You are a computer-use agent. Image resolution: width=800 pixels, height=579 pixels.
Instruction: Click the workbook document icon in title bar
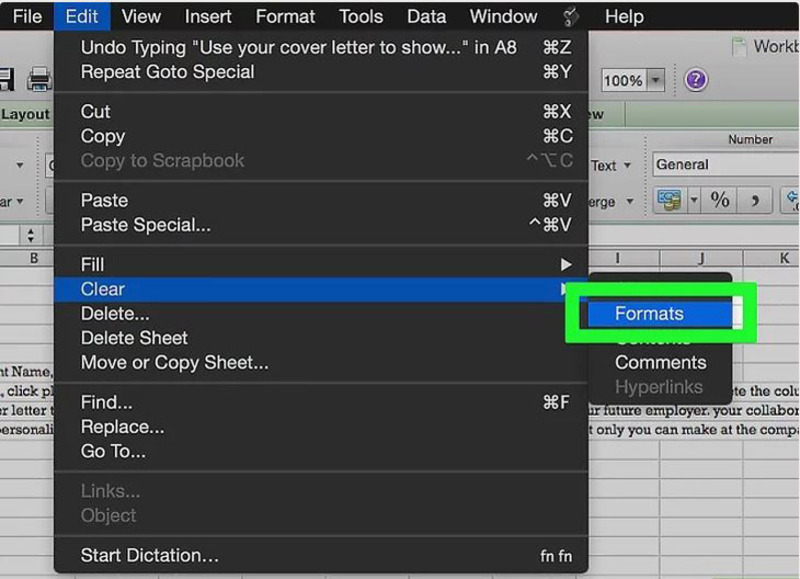739,47
